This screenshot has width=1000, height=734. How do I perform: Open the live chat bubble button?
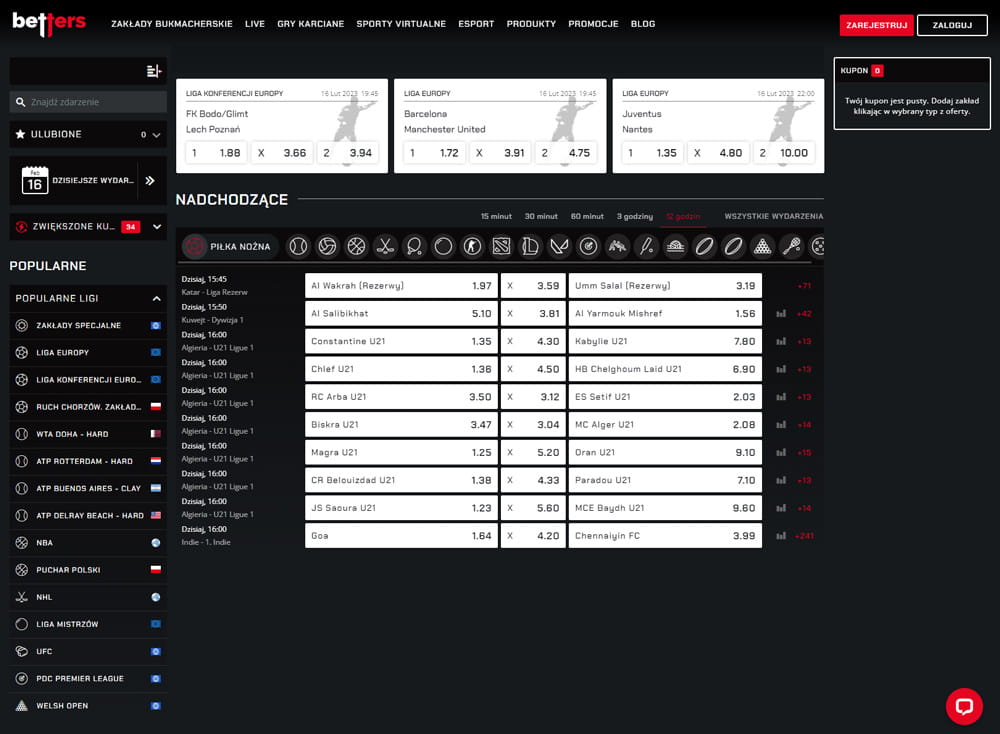click(964, 706)
